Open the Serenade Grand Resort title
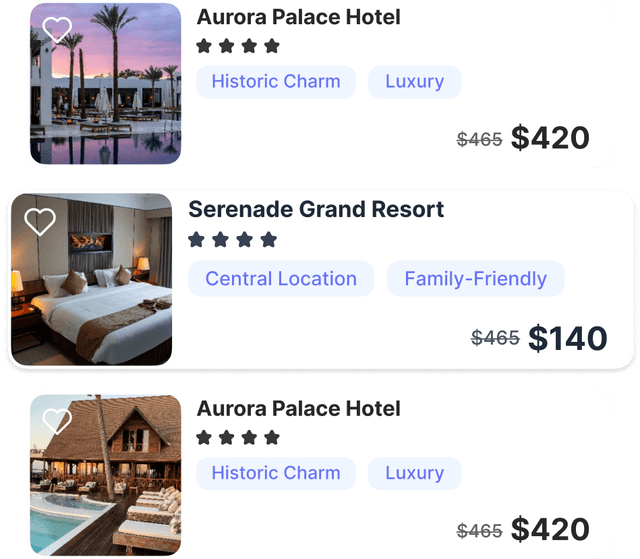Image resolution: width=640 pixels, height=559 pixels. [316, 209]
